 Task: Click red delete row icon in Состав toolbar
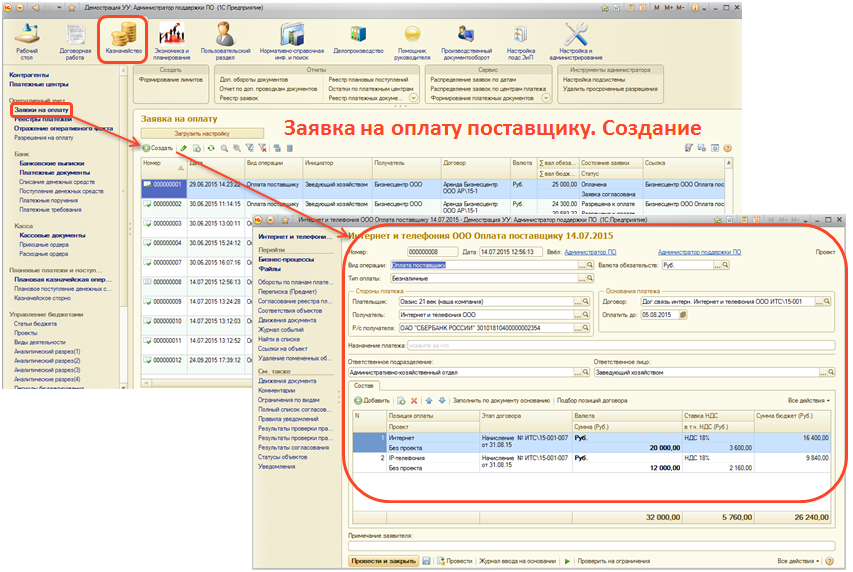click(413, 400)
